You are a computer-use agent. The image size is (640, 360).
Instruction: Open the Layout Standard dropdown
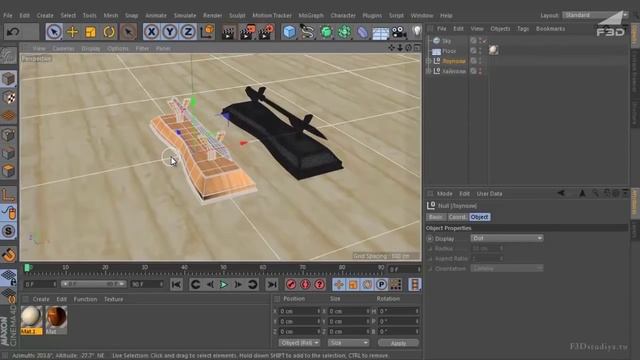tap(595, 15)
